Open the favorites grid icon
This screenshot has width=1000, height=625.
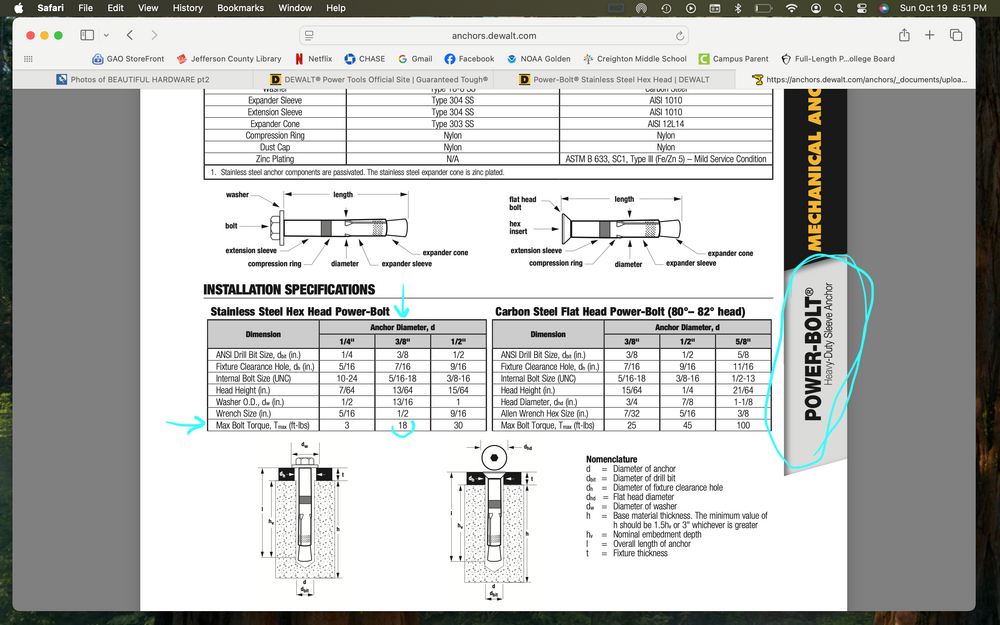(28, 59)
